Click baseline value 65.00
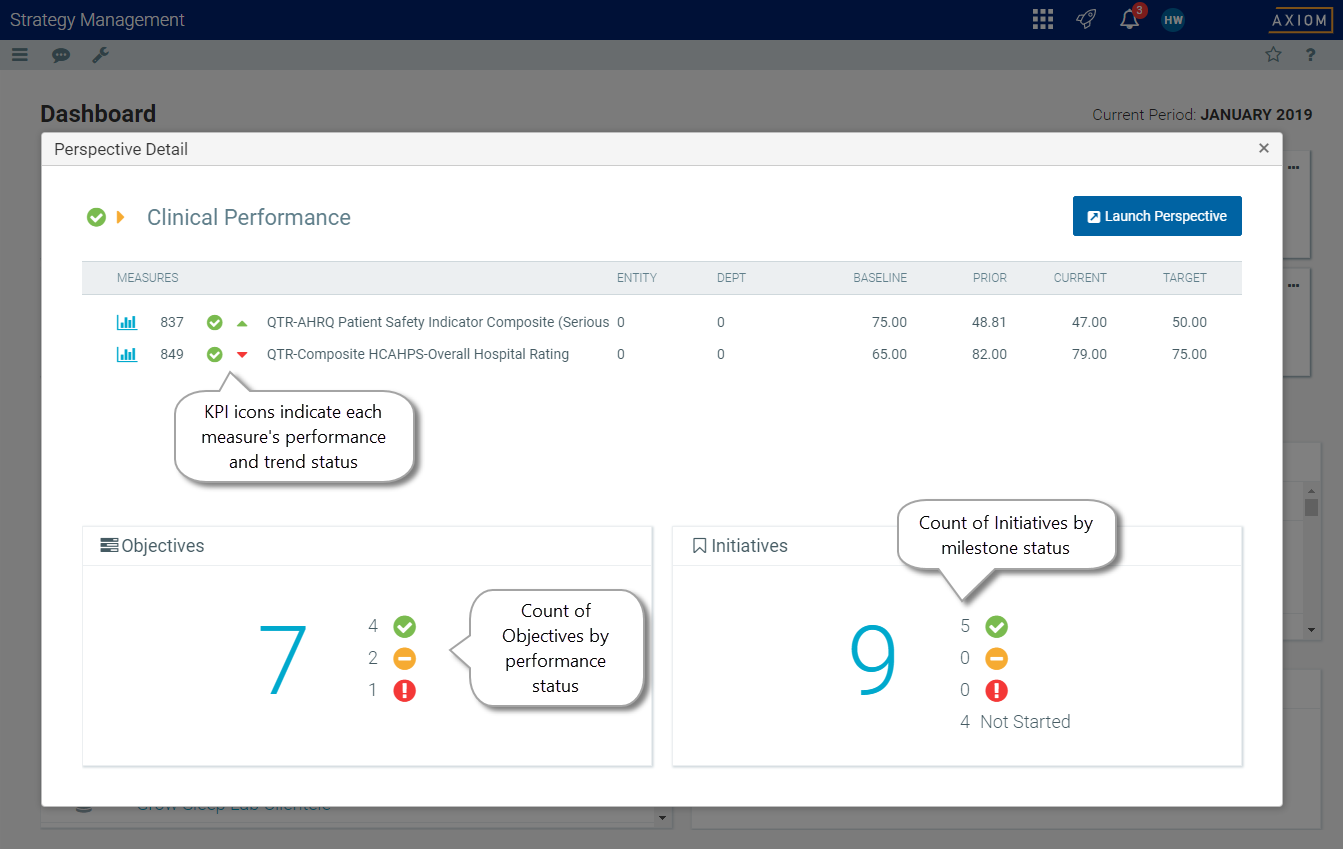The height and width of the screenshot is (849, 1343). (x=890, y=354)
